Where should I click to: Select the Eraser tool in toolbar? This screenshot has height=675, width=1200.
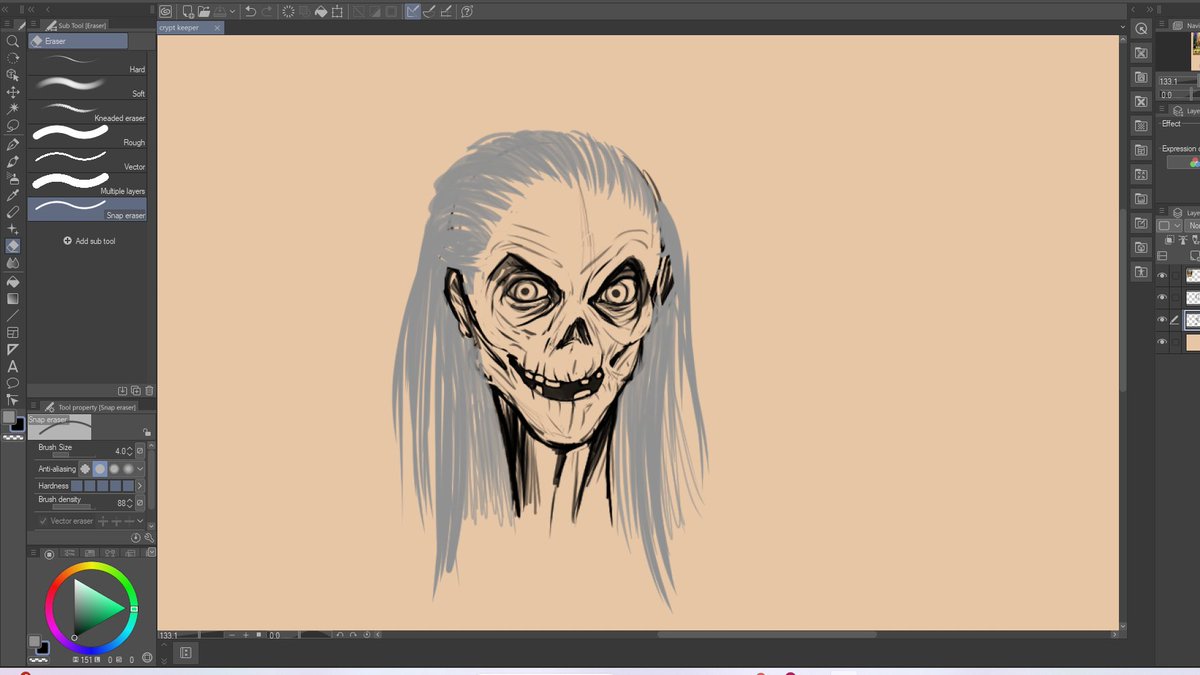coord(13,246)
